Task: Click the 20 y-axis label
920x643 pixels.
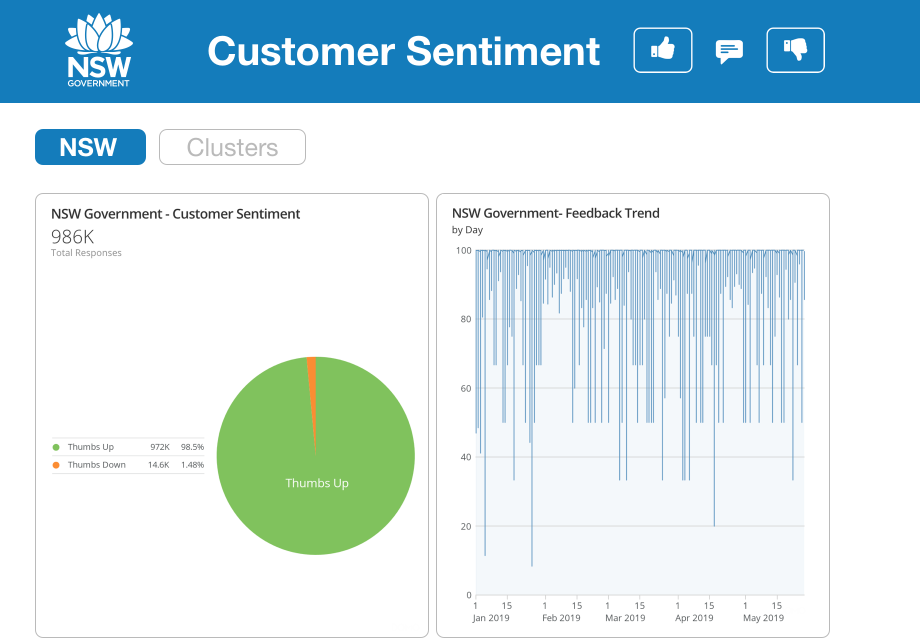Action: click(x=466, y=526)
